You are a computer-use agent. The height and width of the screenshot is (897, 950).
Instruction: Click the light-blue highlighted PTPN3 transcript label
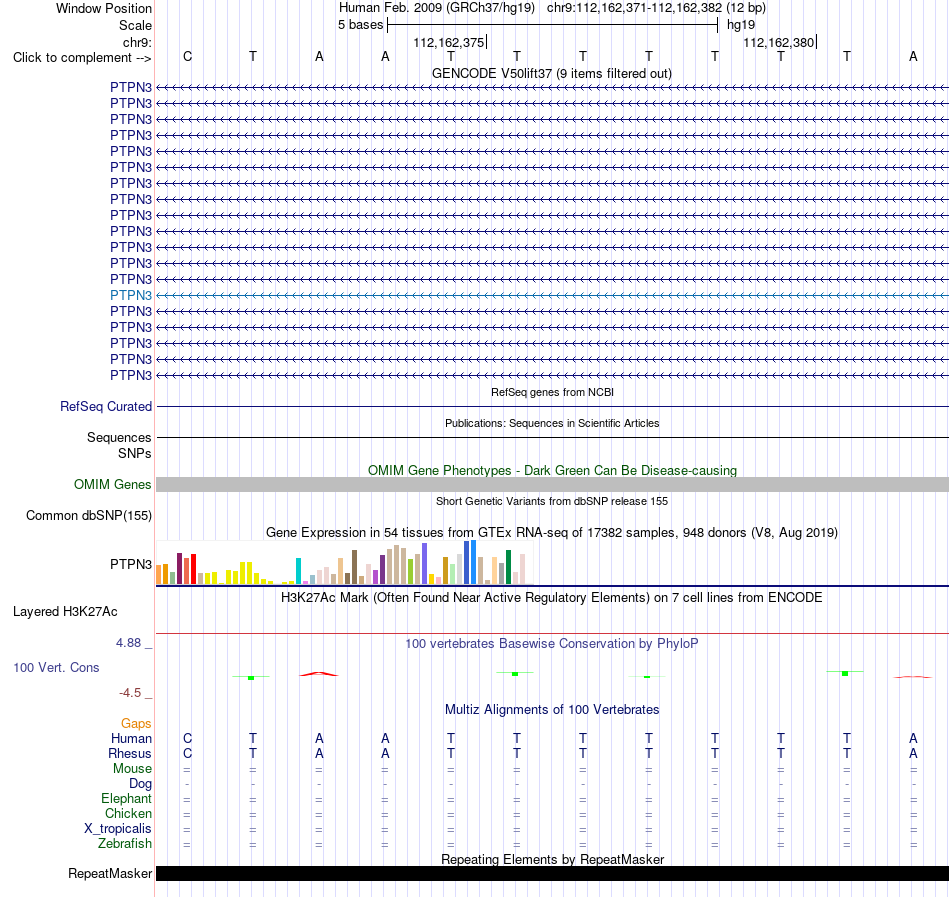click(131, 296)
